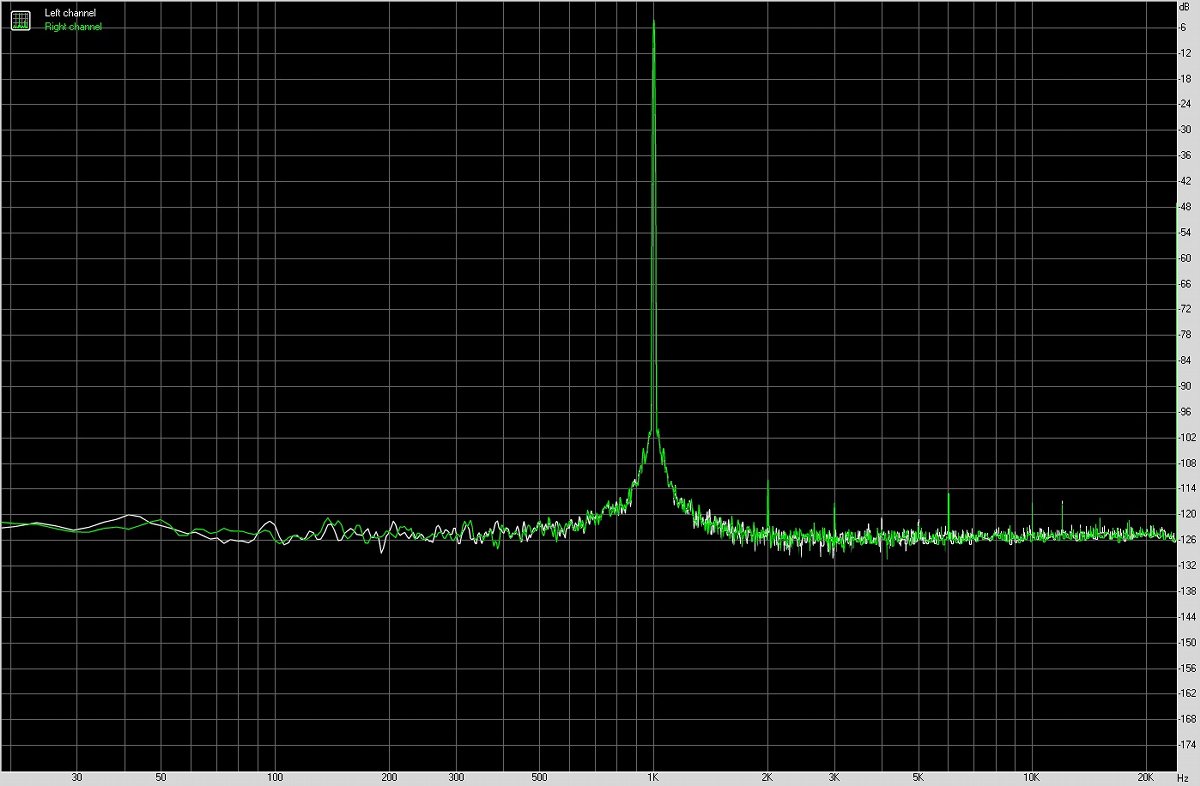The width and height of the screenshot is (1200, 786).
Task: Click the -168 dB axis value
Action: (x=1187, y=719)
